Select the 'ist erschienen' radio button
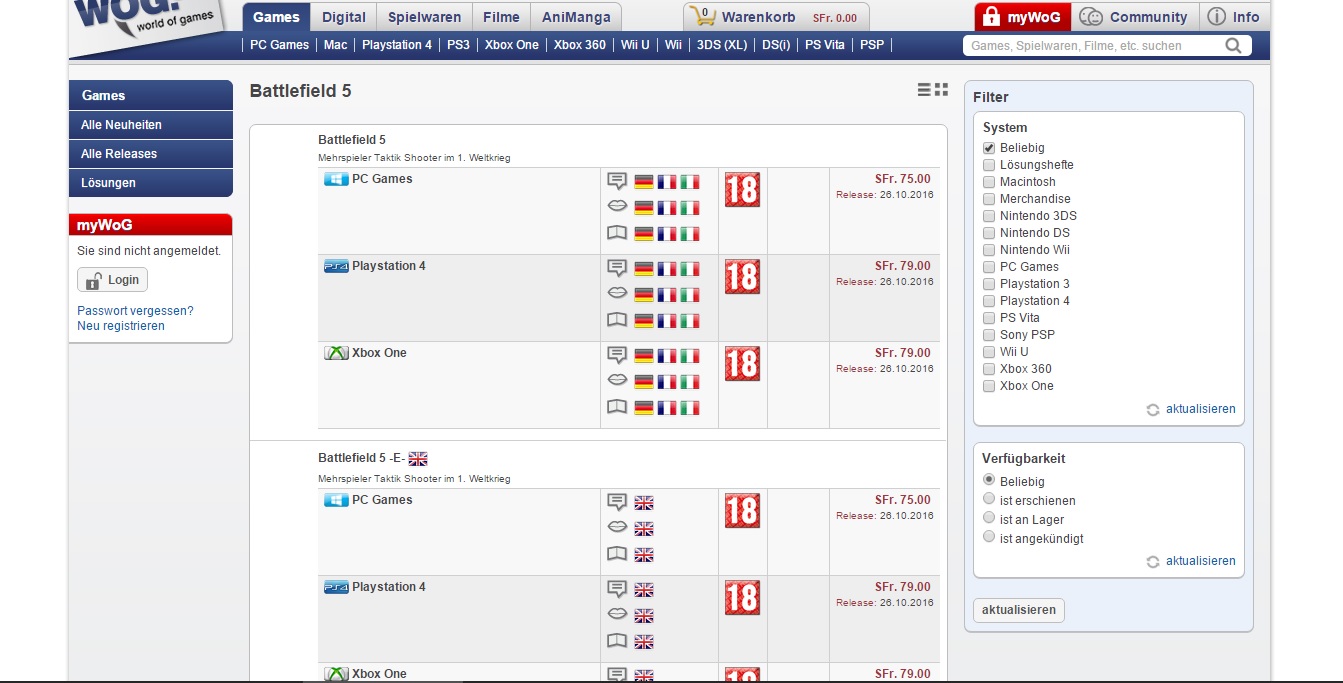 pyautogui.click(x=989, y=499)
